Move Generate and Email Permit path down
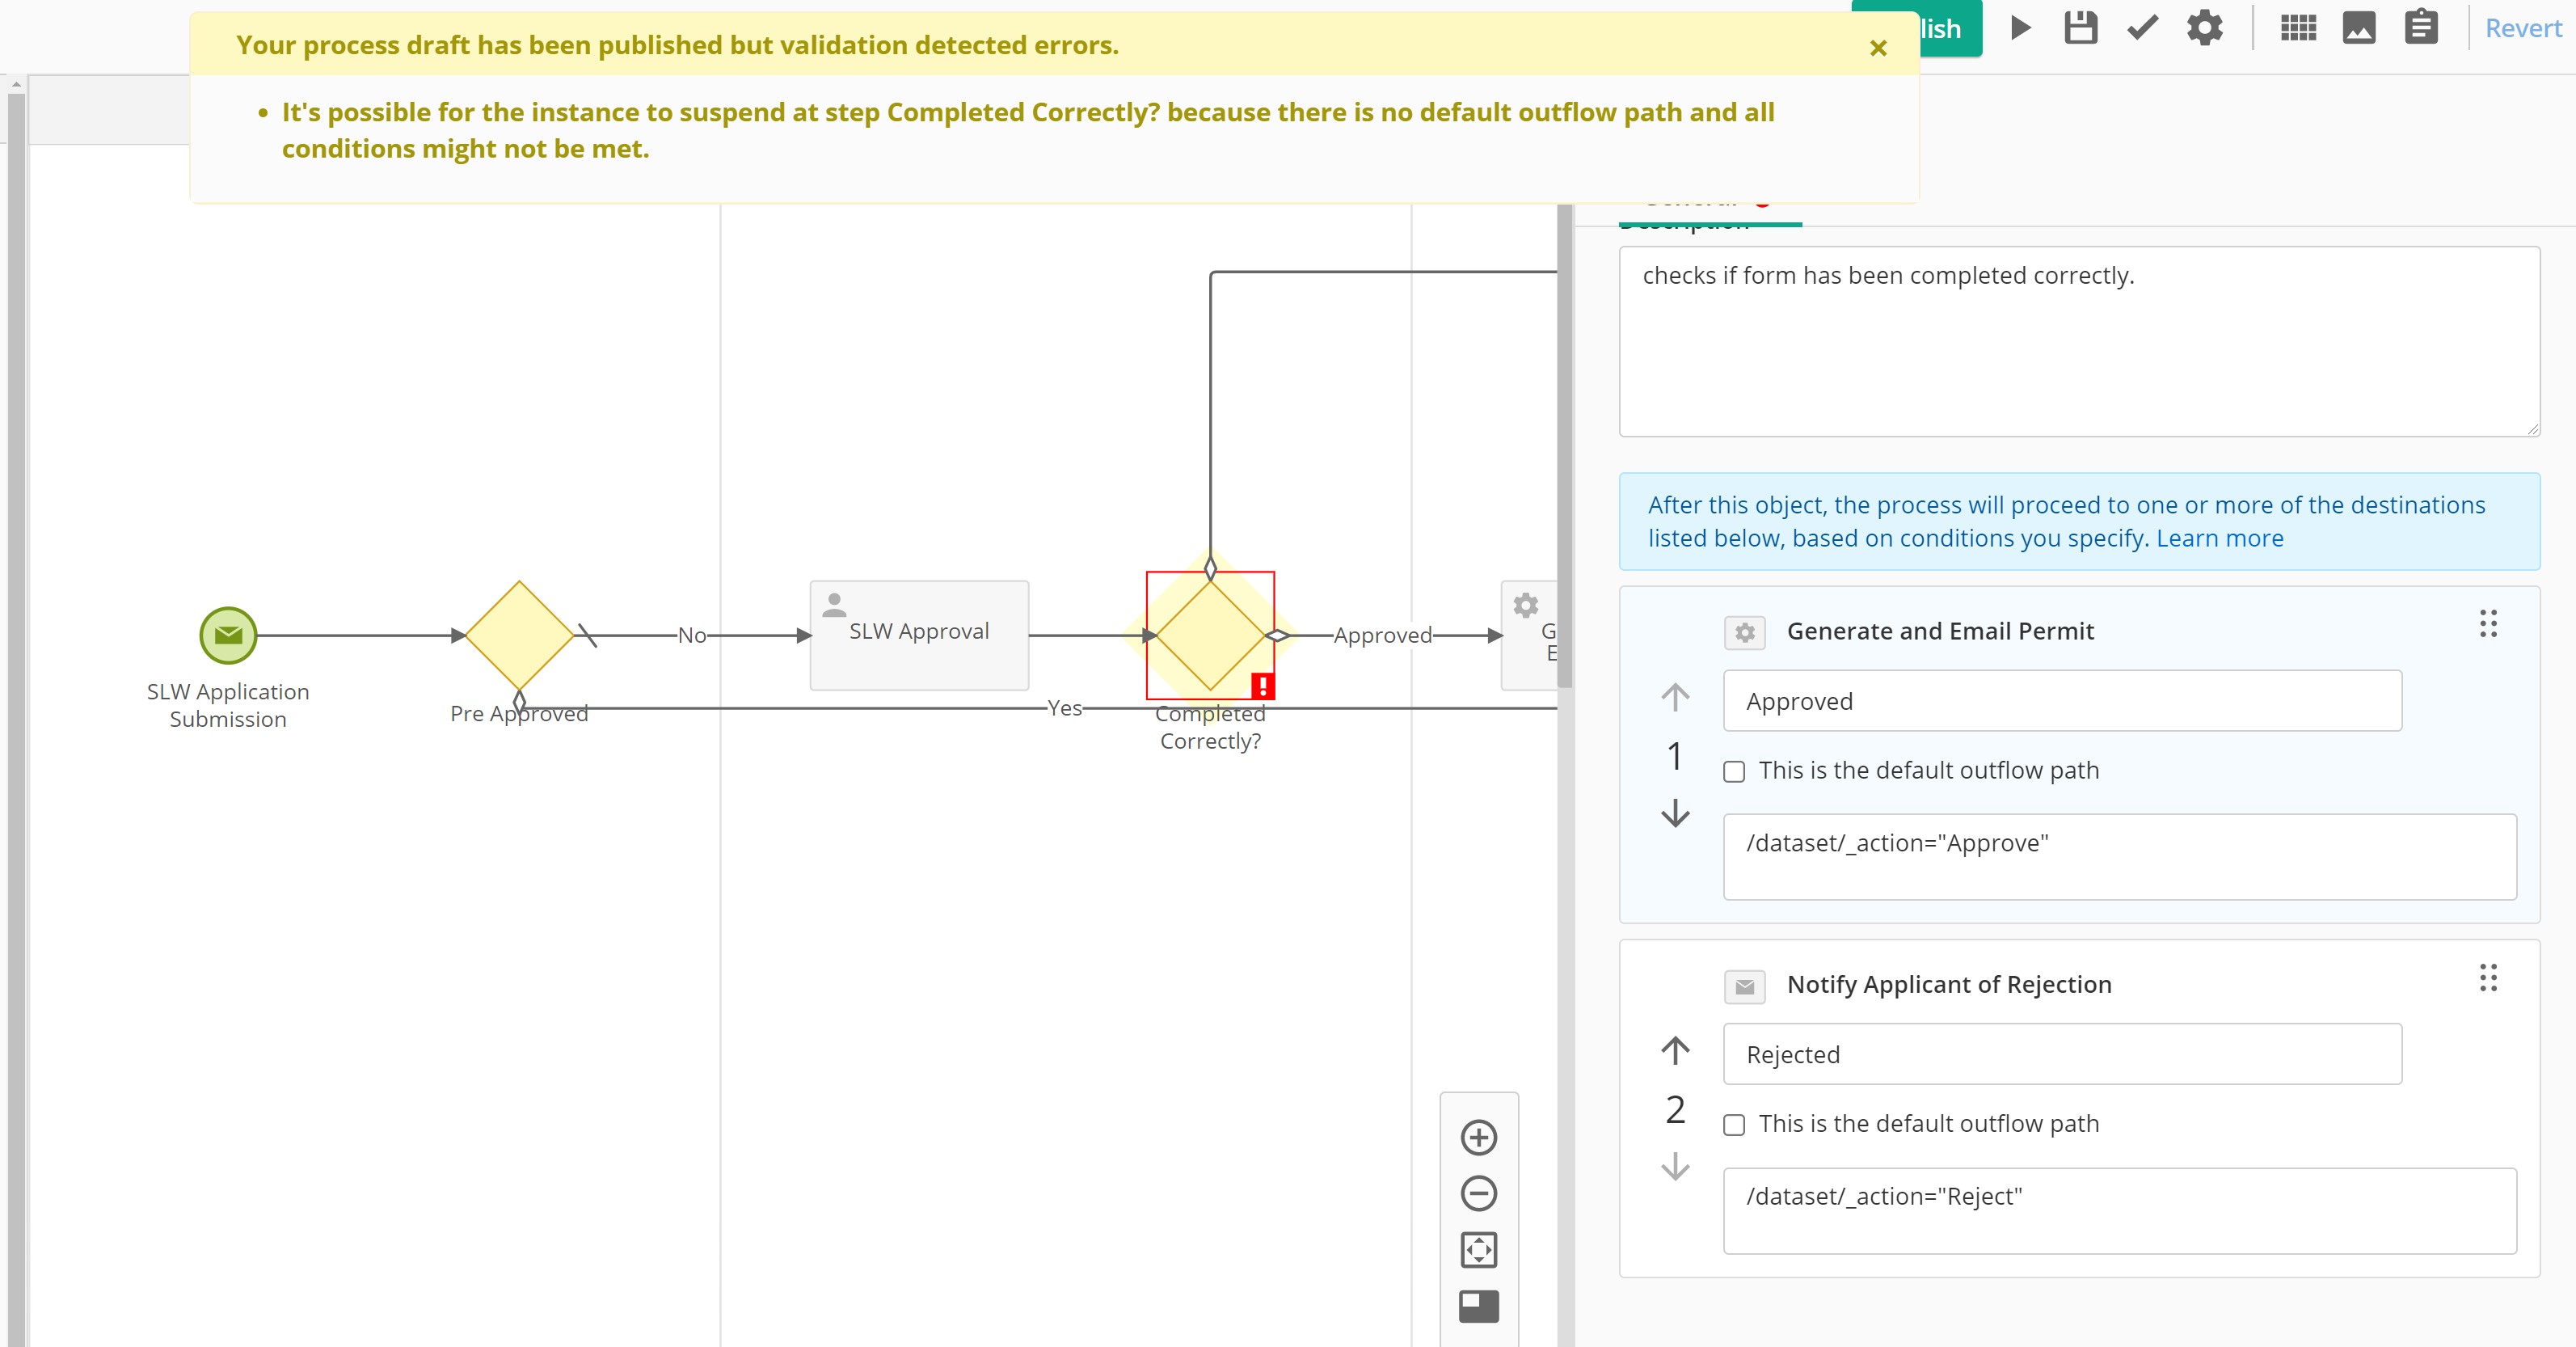The height and width of the screenshot is (1347, 2576). pyautogui.click(x=1675, y=813)
